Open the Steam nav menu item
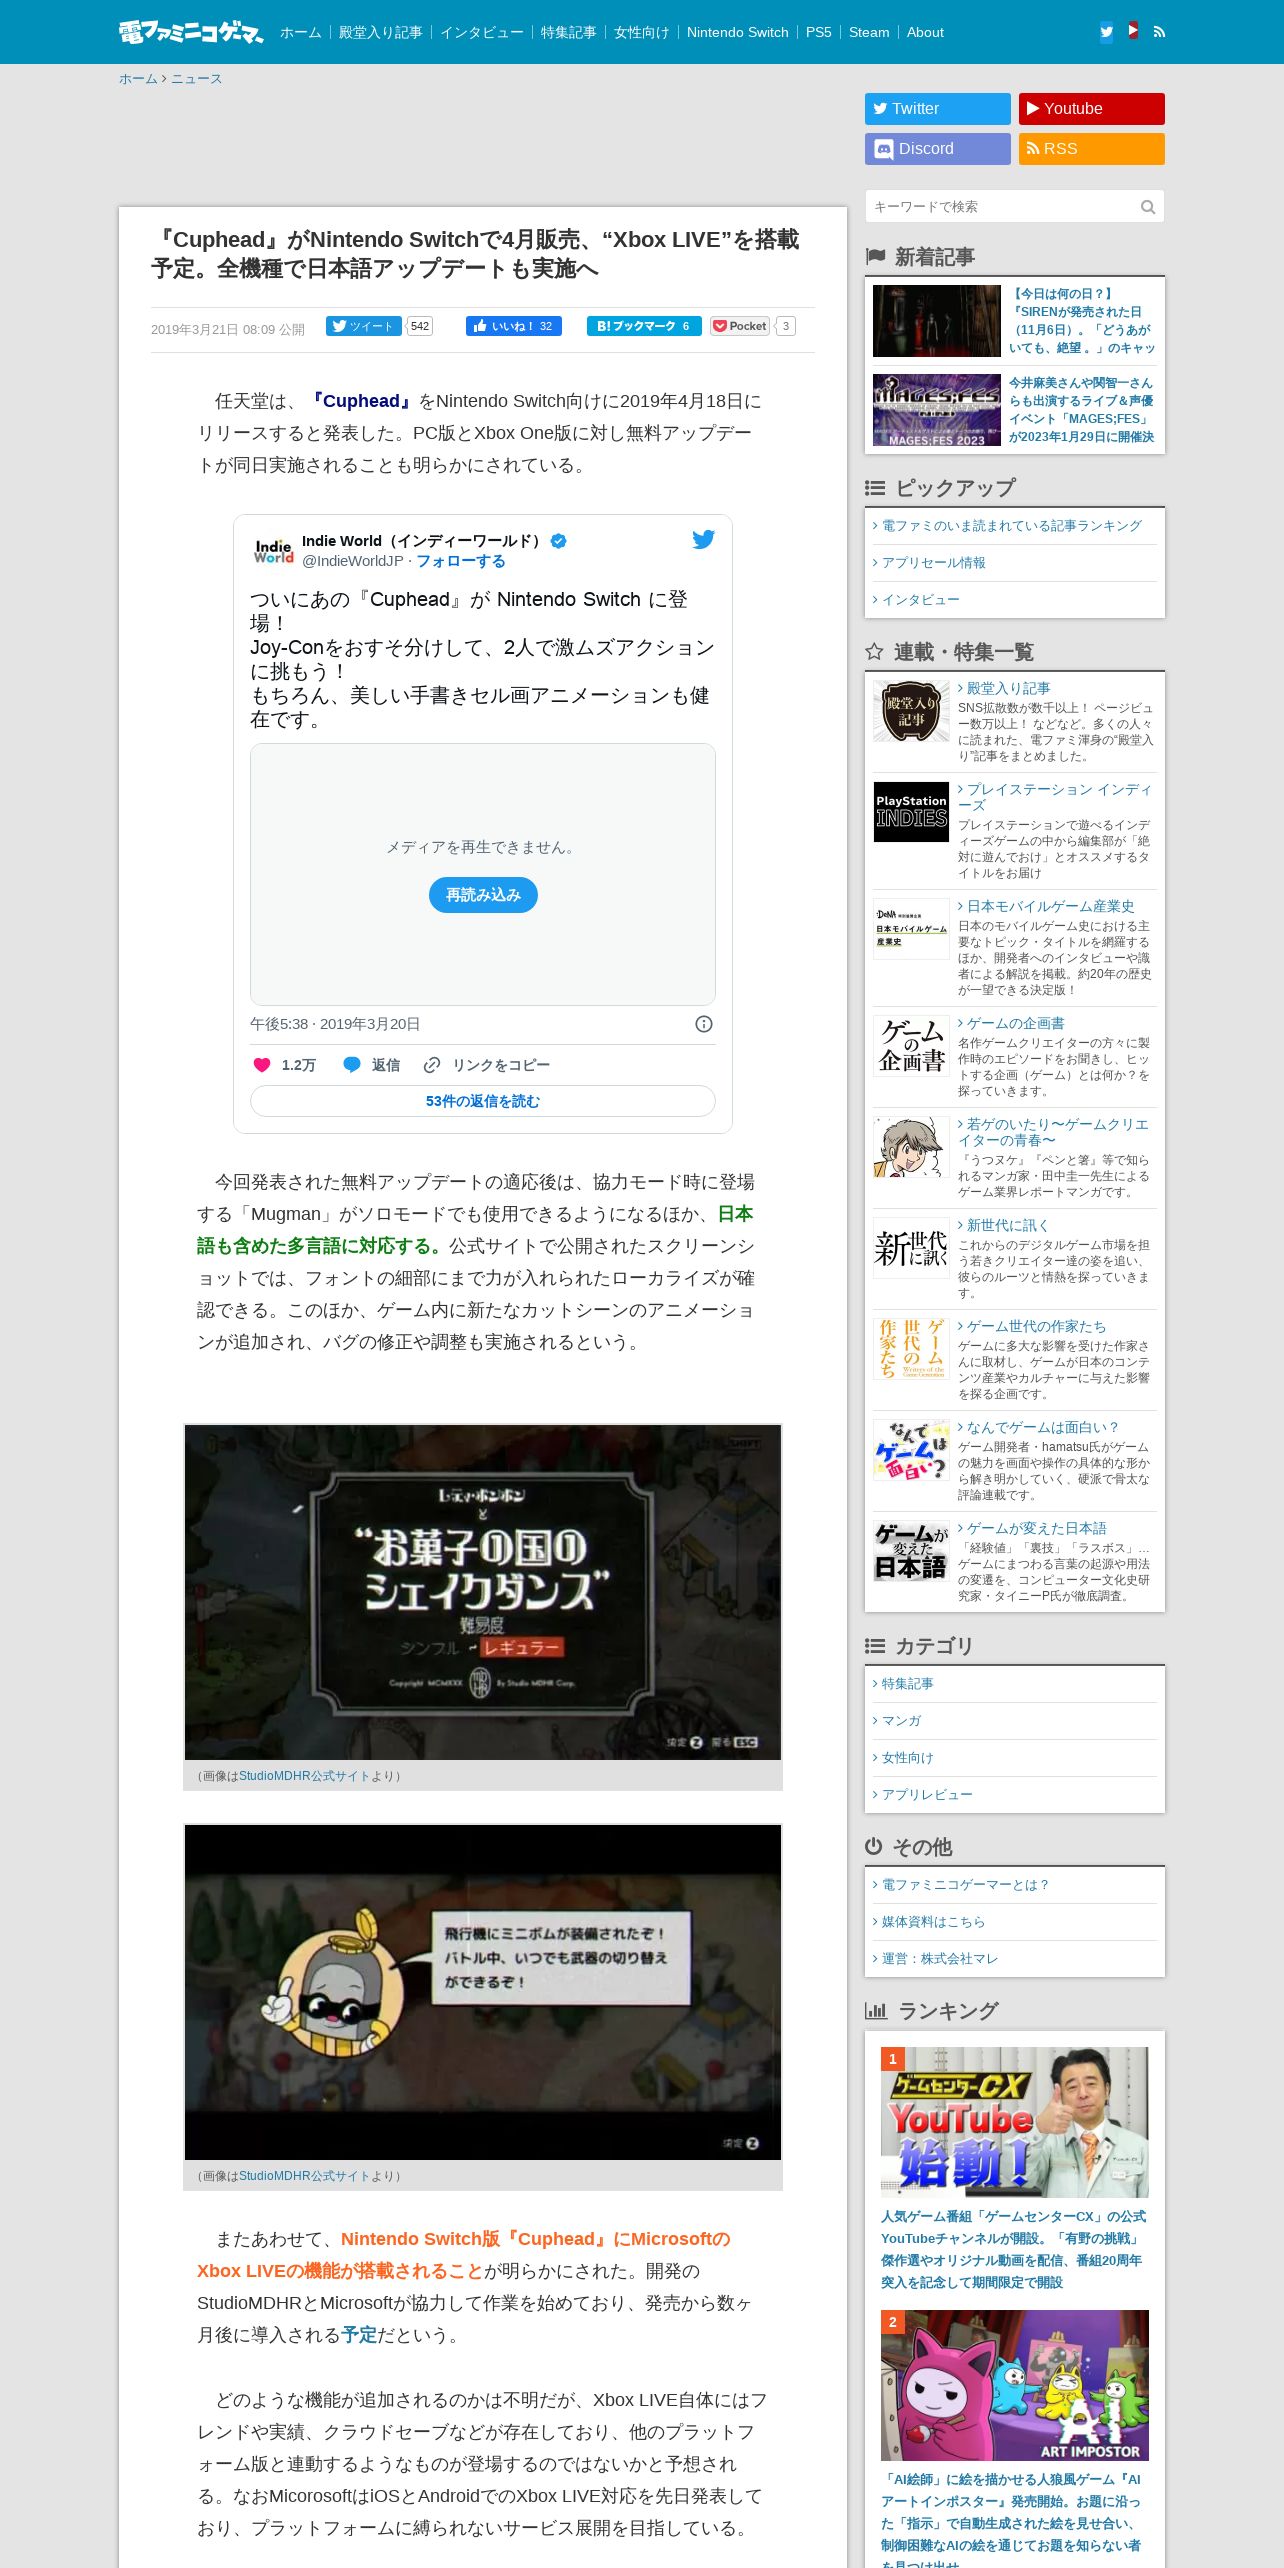 pos(869,32)
